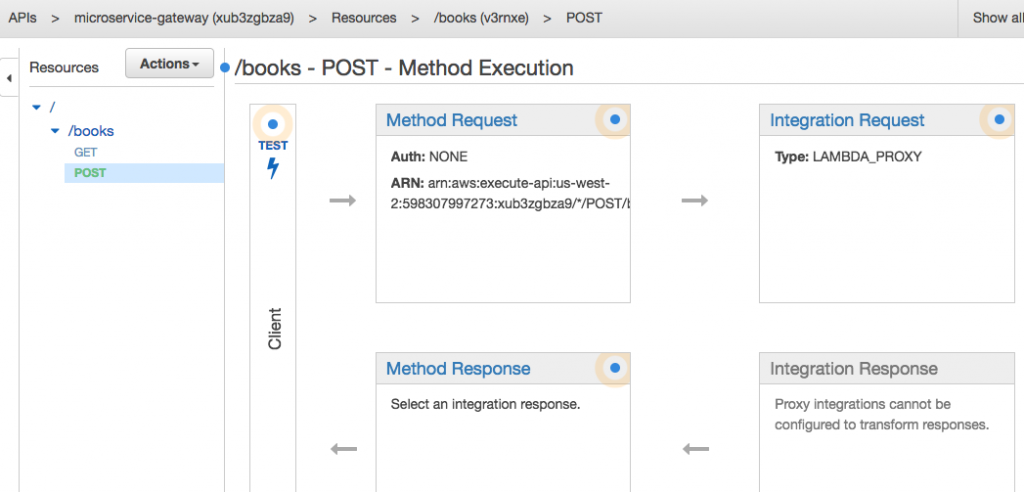Click 'Proxy integrations cannot be configured' text

click(x=882, y=414)
